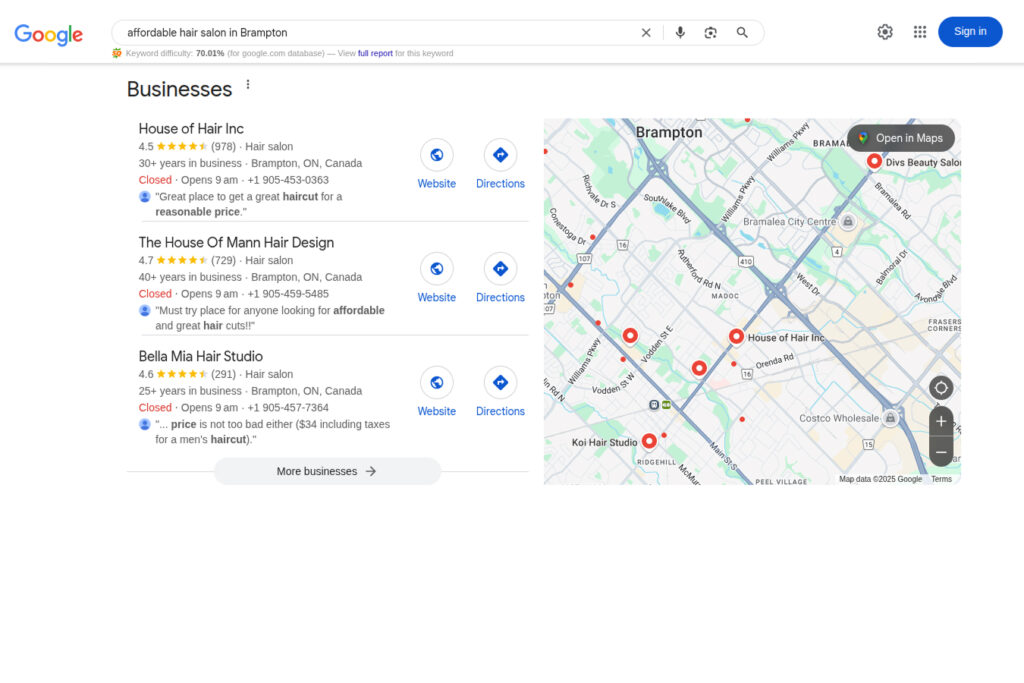Click 'Must try place' review snippet
1024x683 pixels.
pyautogui.click(x=270, y=318)
